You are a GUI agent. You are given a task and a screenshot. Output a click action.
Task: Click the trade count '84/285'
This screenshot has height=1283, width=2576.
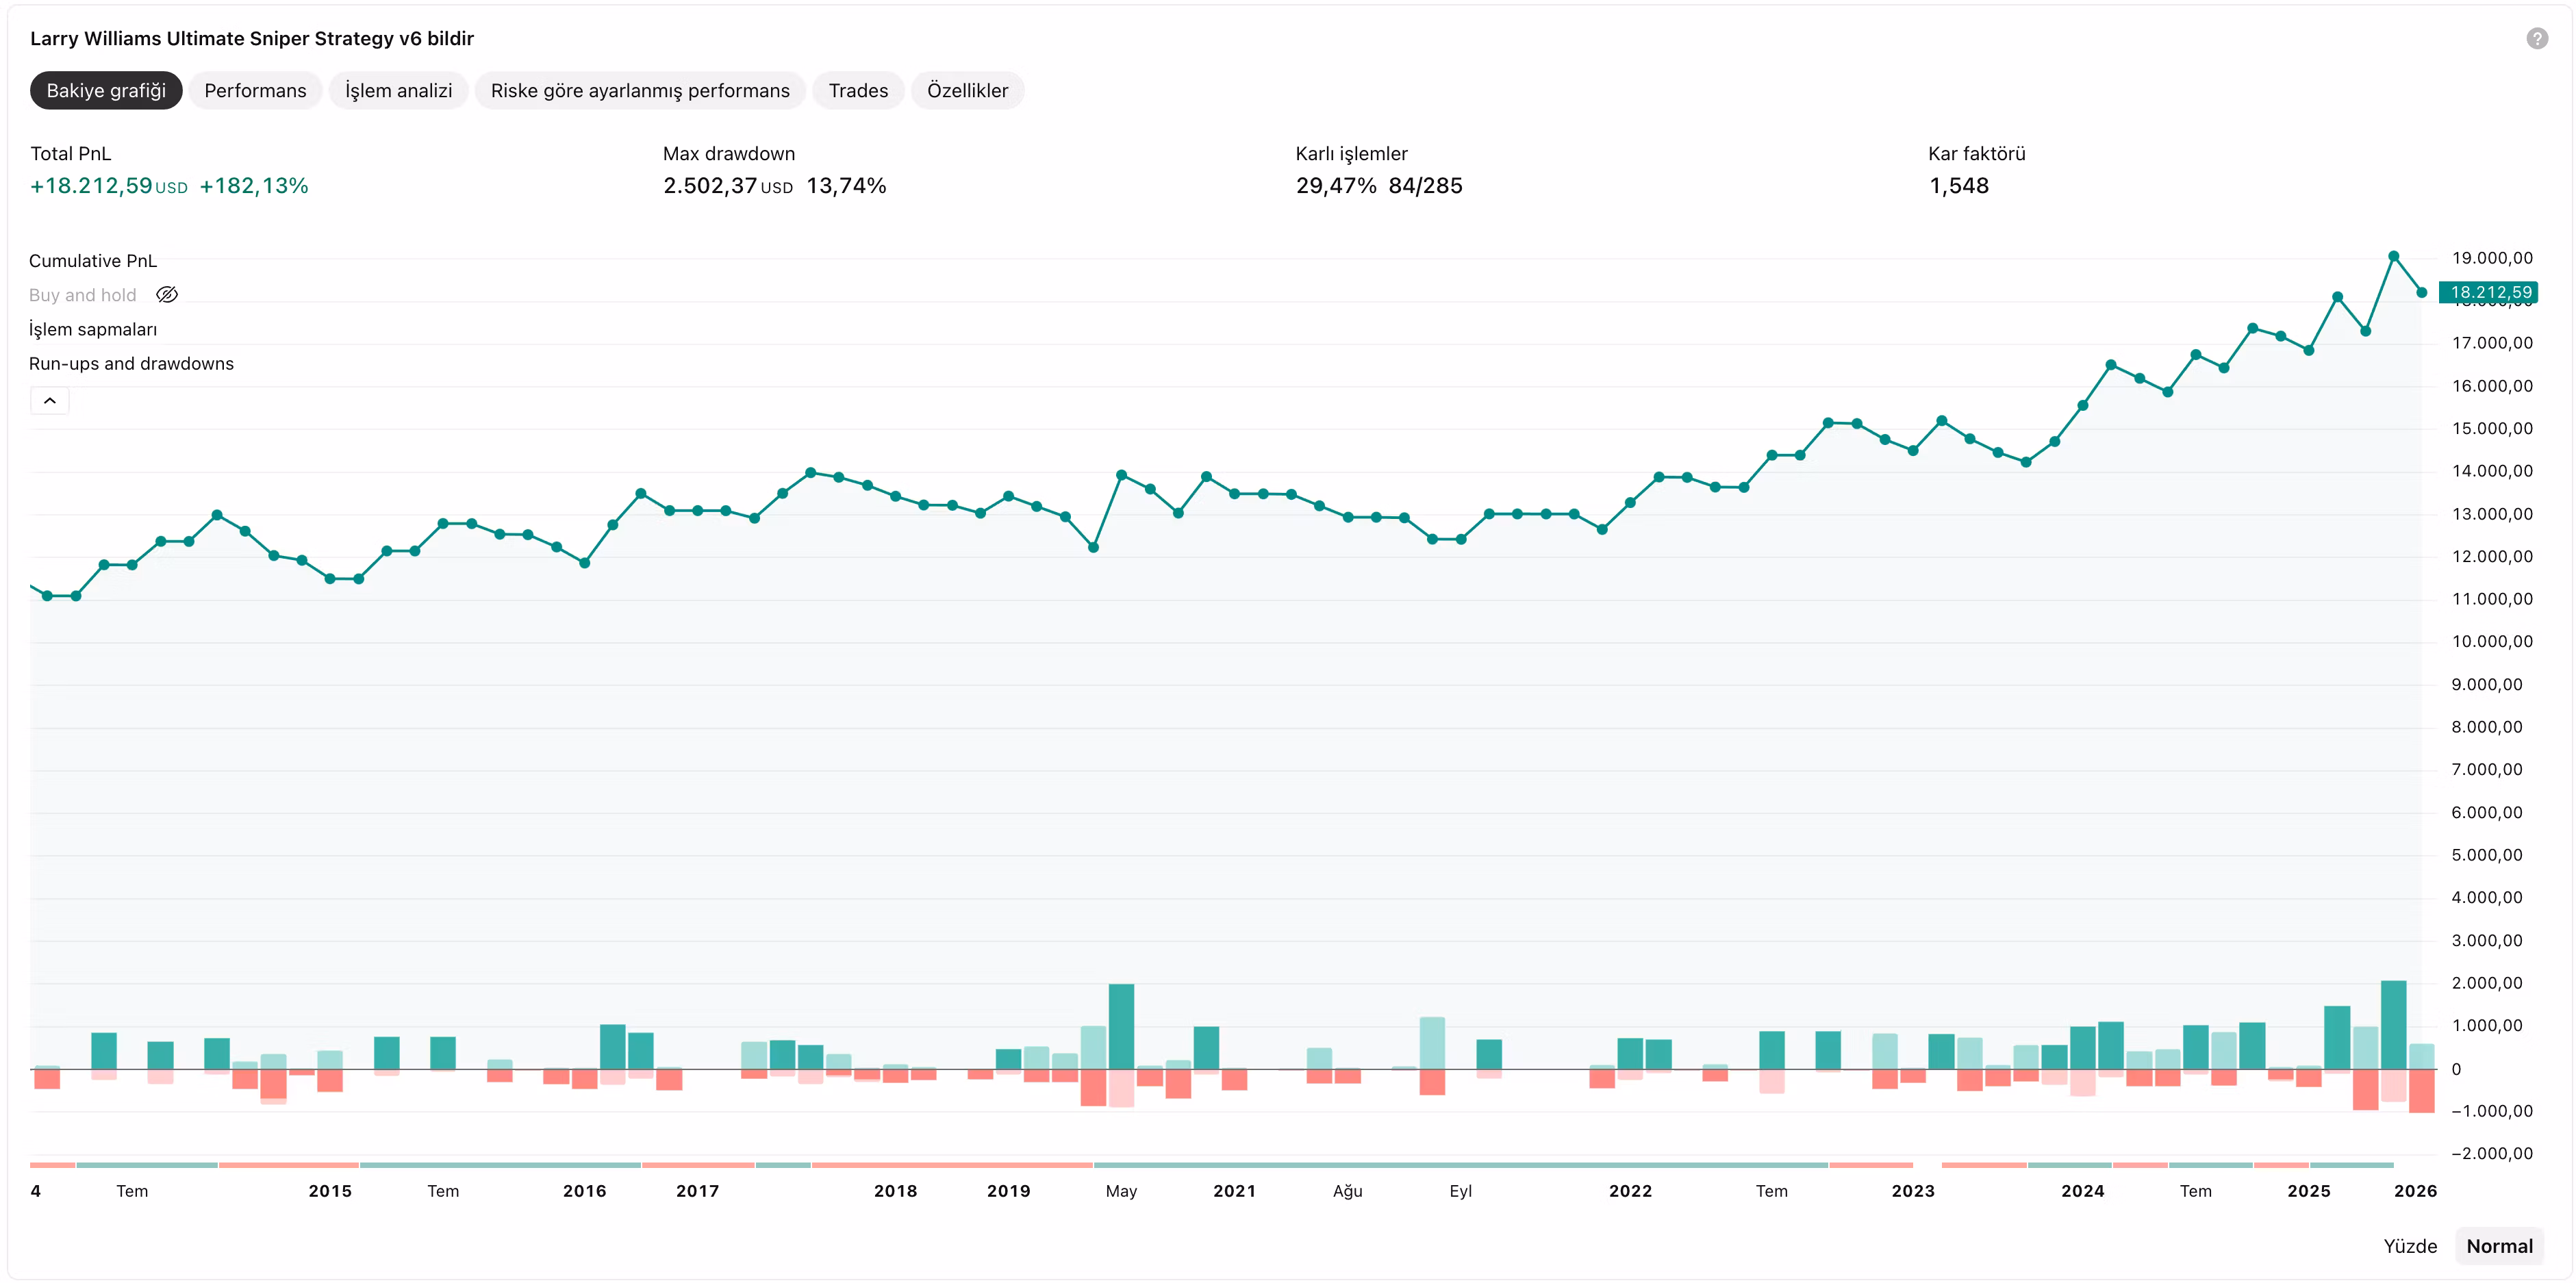pyautogui.click(x=1425, y=186)
